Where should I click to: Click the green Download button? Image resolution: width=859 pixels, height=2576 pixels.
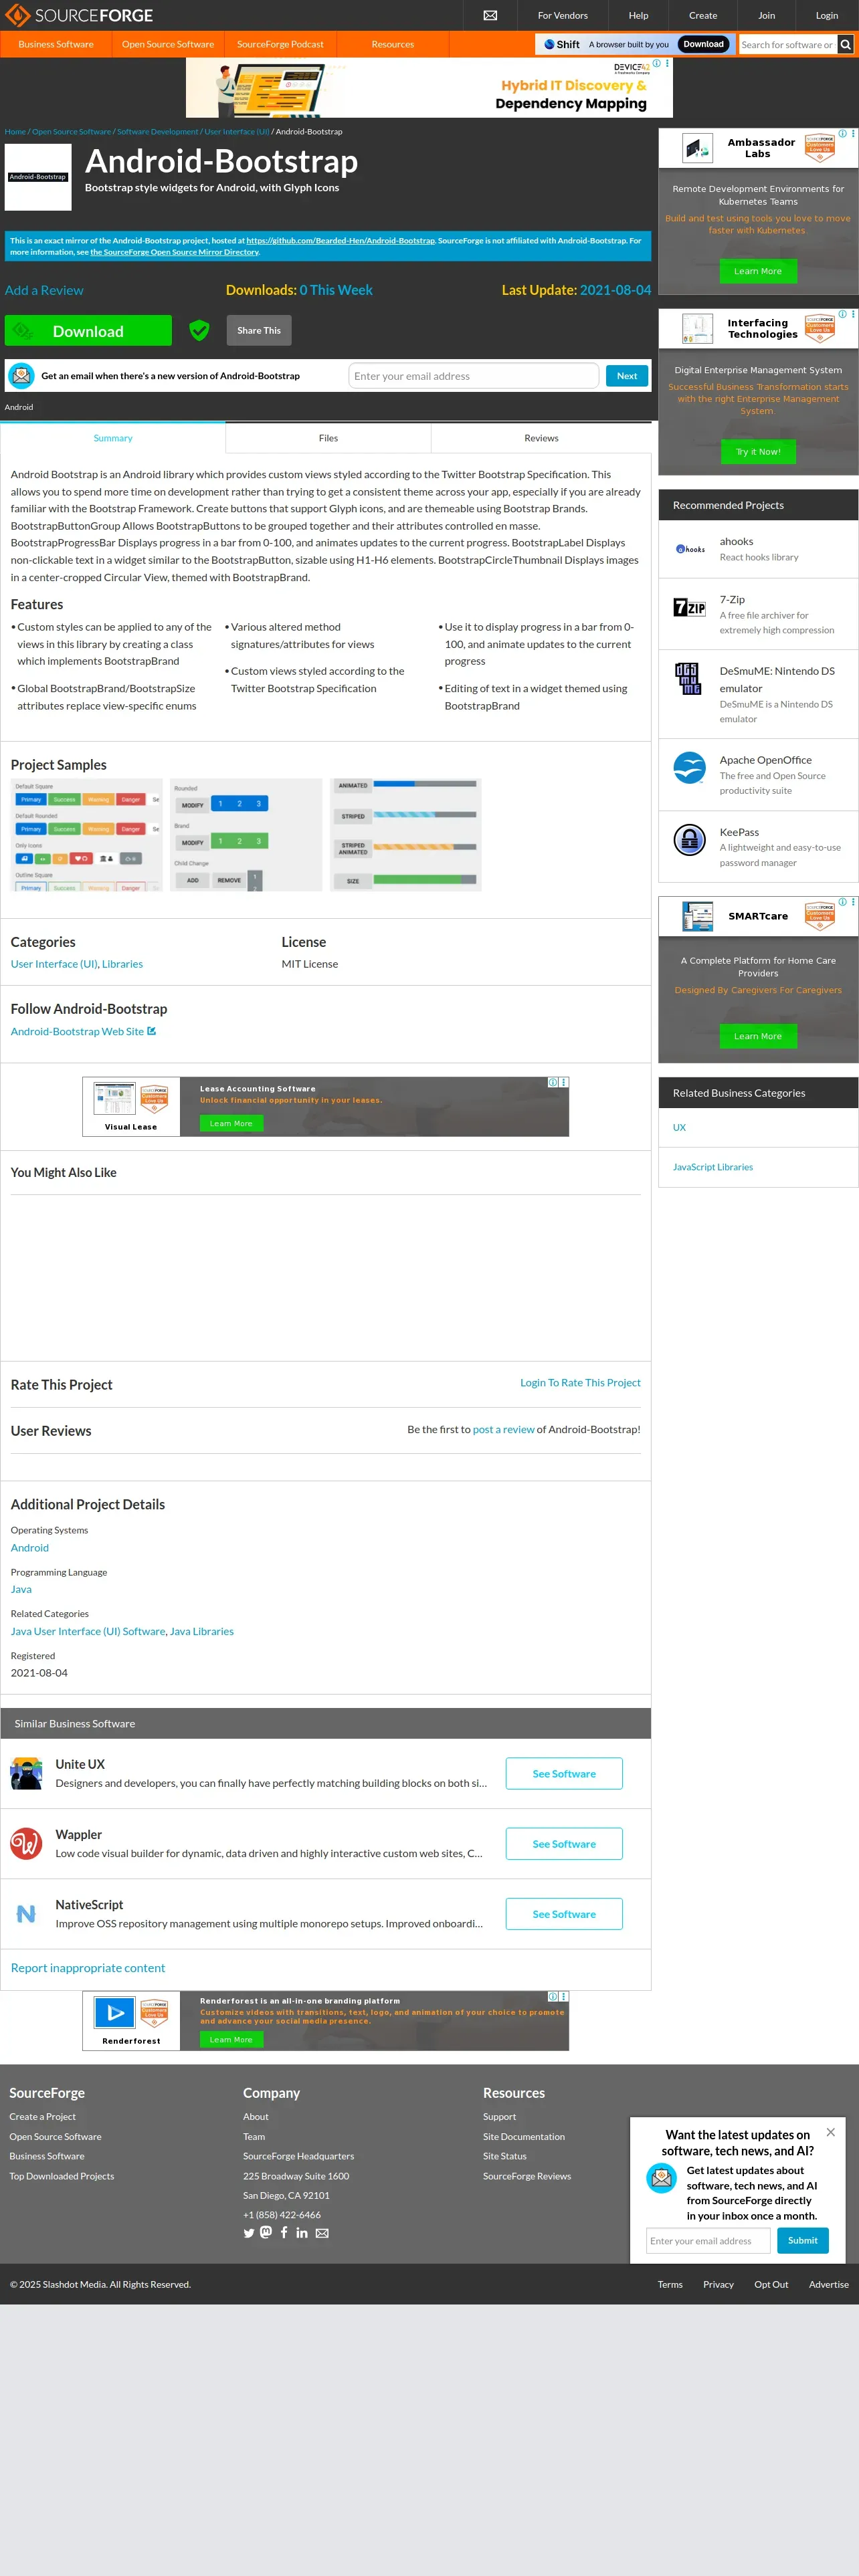tap(88, 331)
